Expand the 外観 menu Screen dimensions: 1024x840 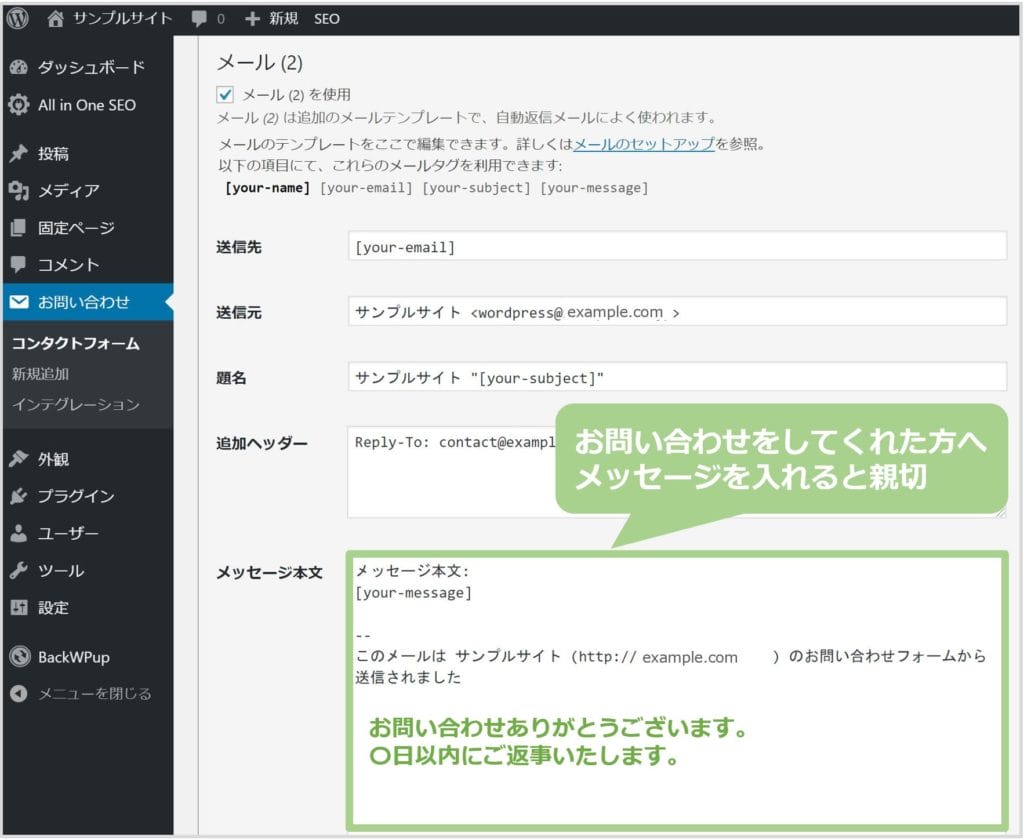(53, 460)
